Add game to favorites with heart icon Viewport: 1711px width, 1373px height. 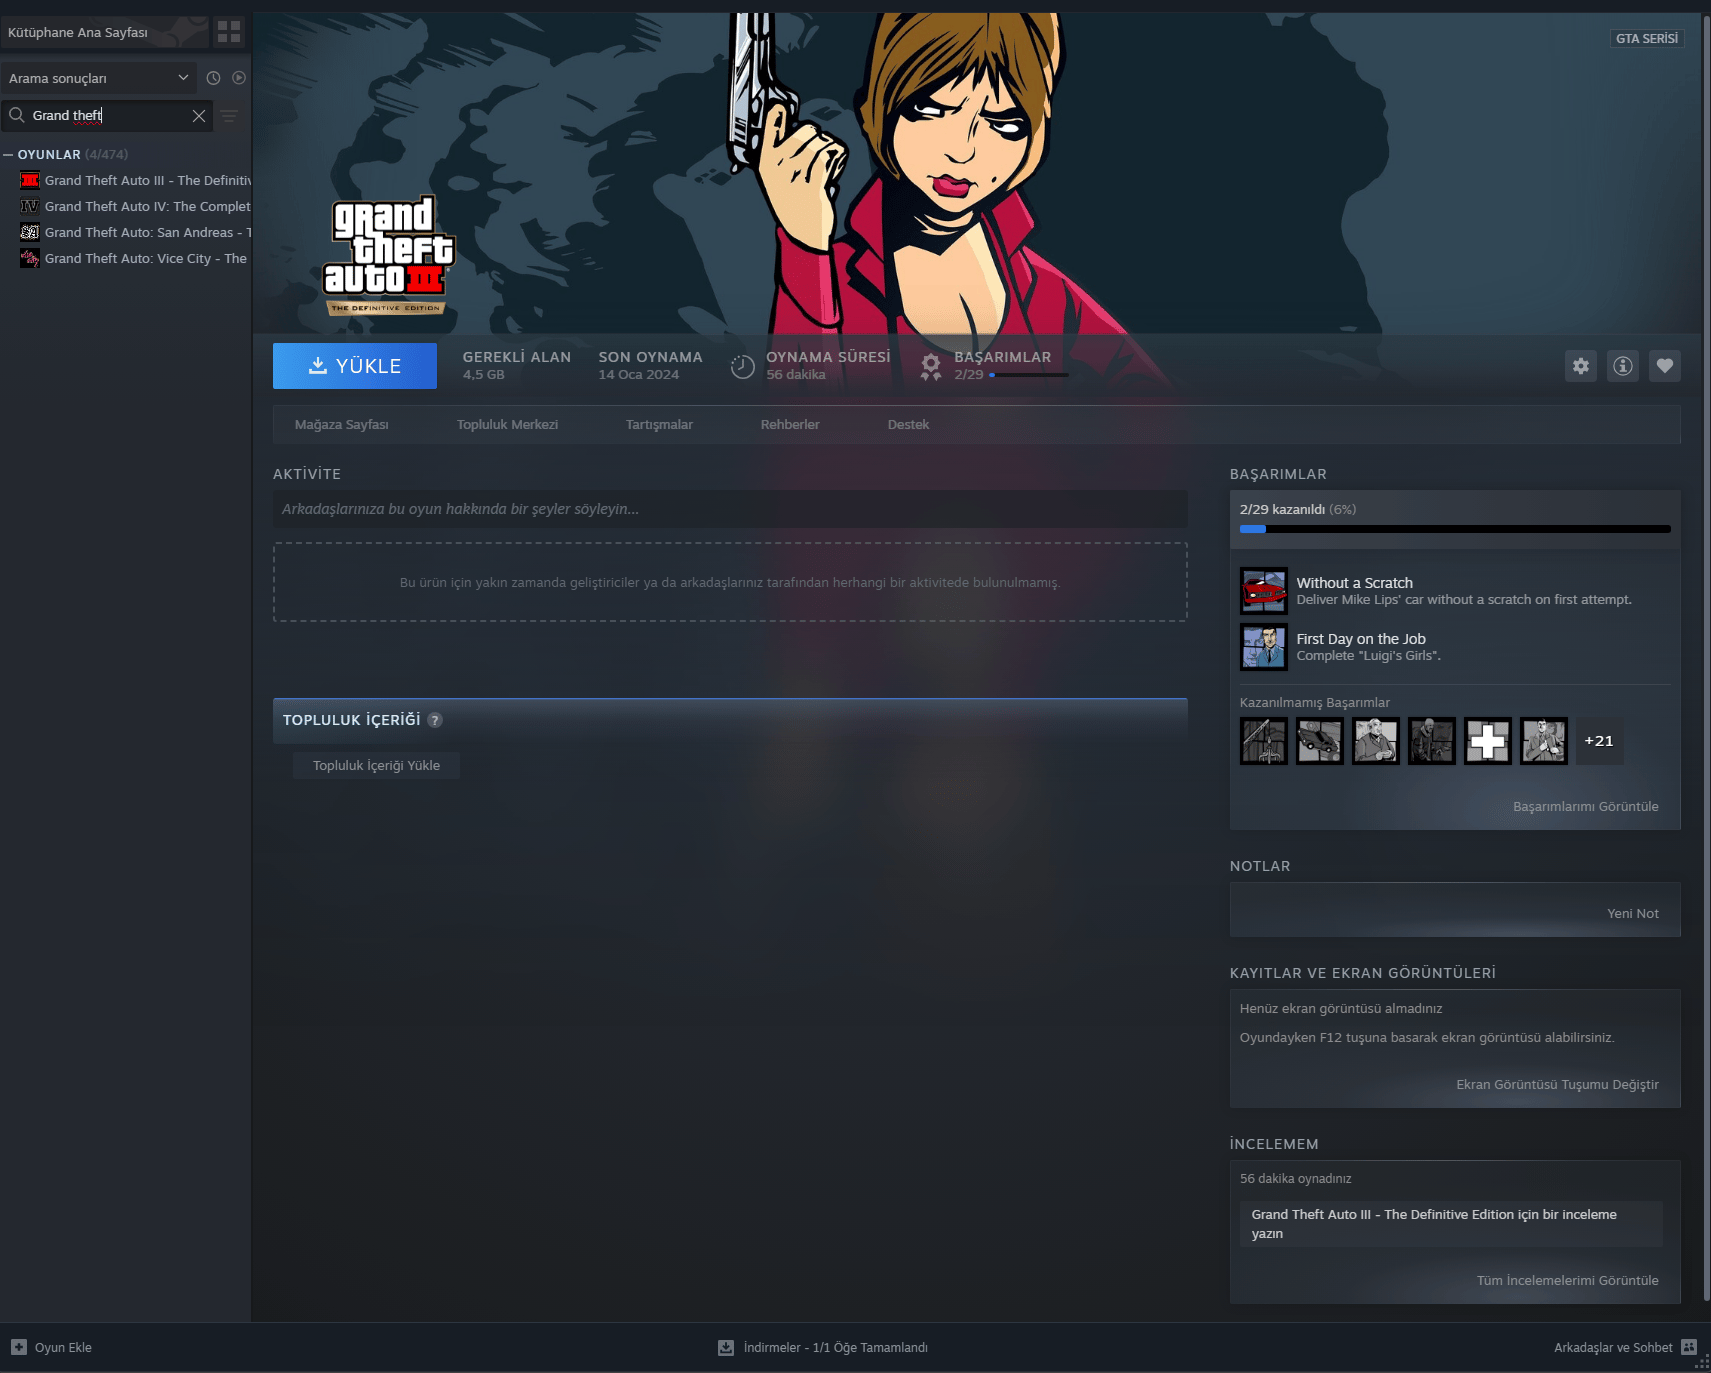point(1665,366)
